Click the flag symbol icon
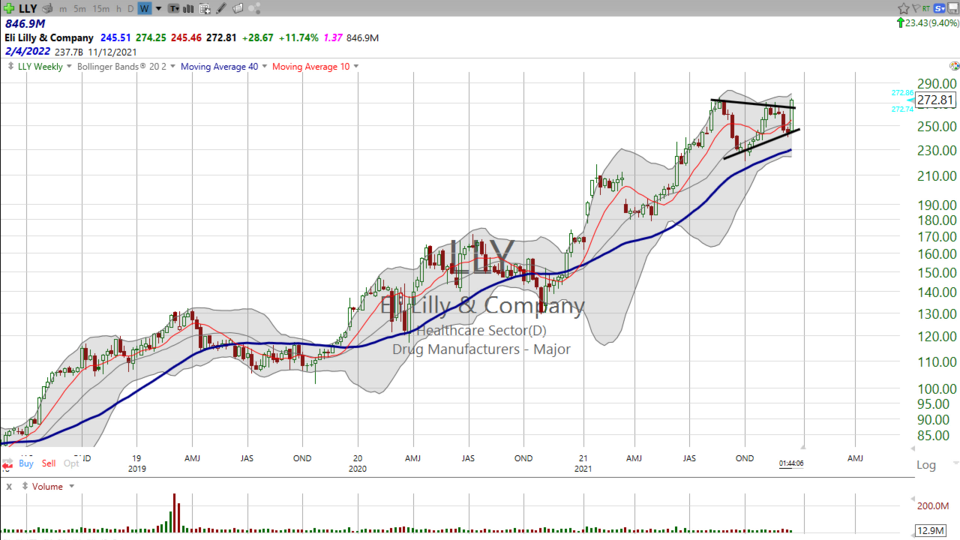 coord(916,8)
